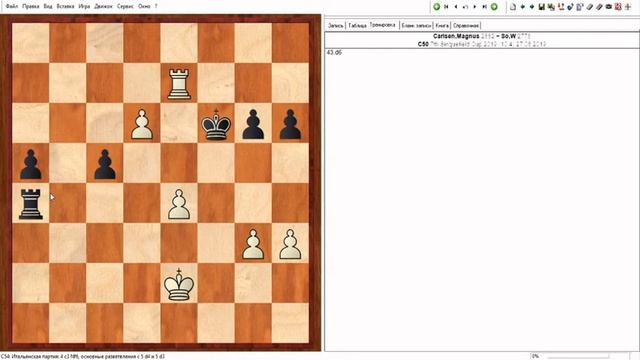
Task: Open the Правка menu
Action: [x=31, y=7]
